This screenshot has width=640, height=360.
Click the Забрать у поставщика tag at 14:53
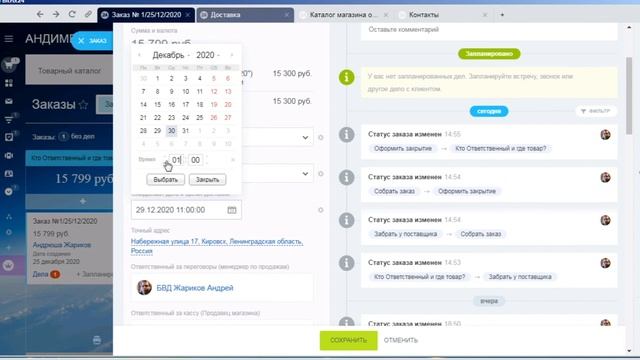[x=520, y=277]
